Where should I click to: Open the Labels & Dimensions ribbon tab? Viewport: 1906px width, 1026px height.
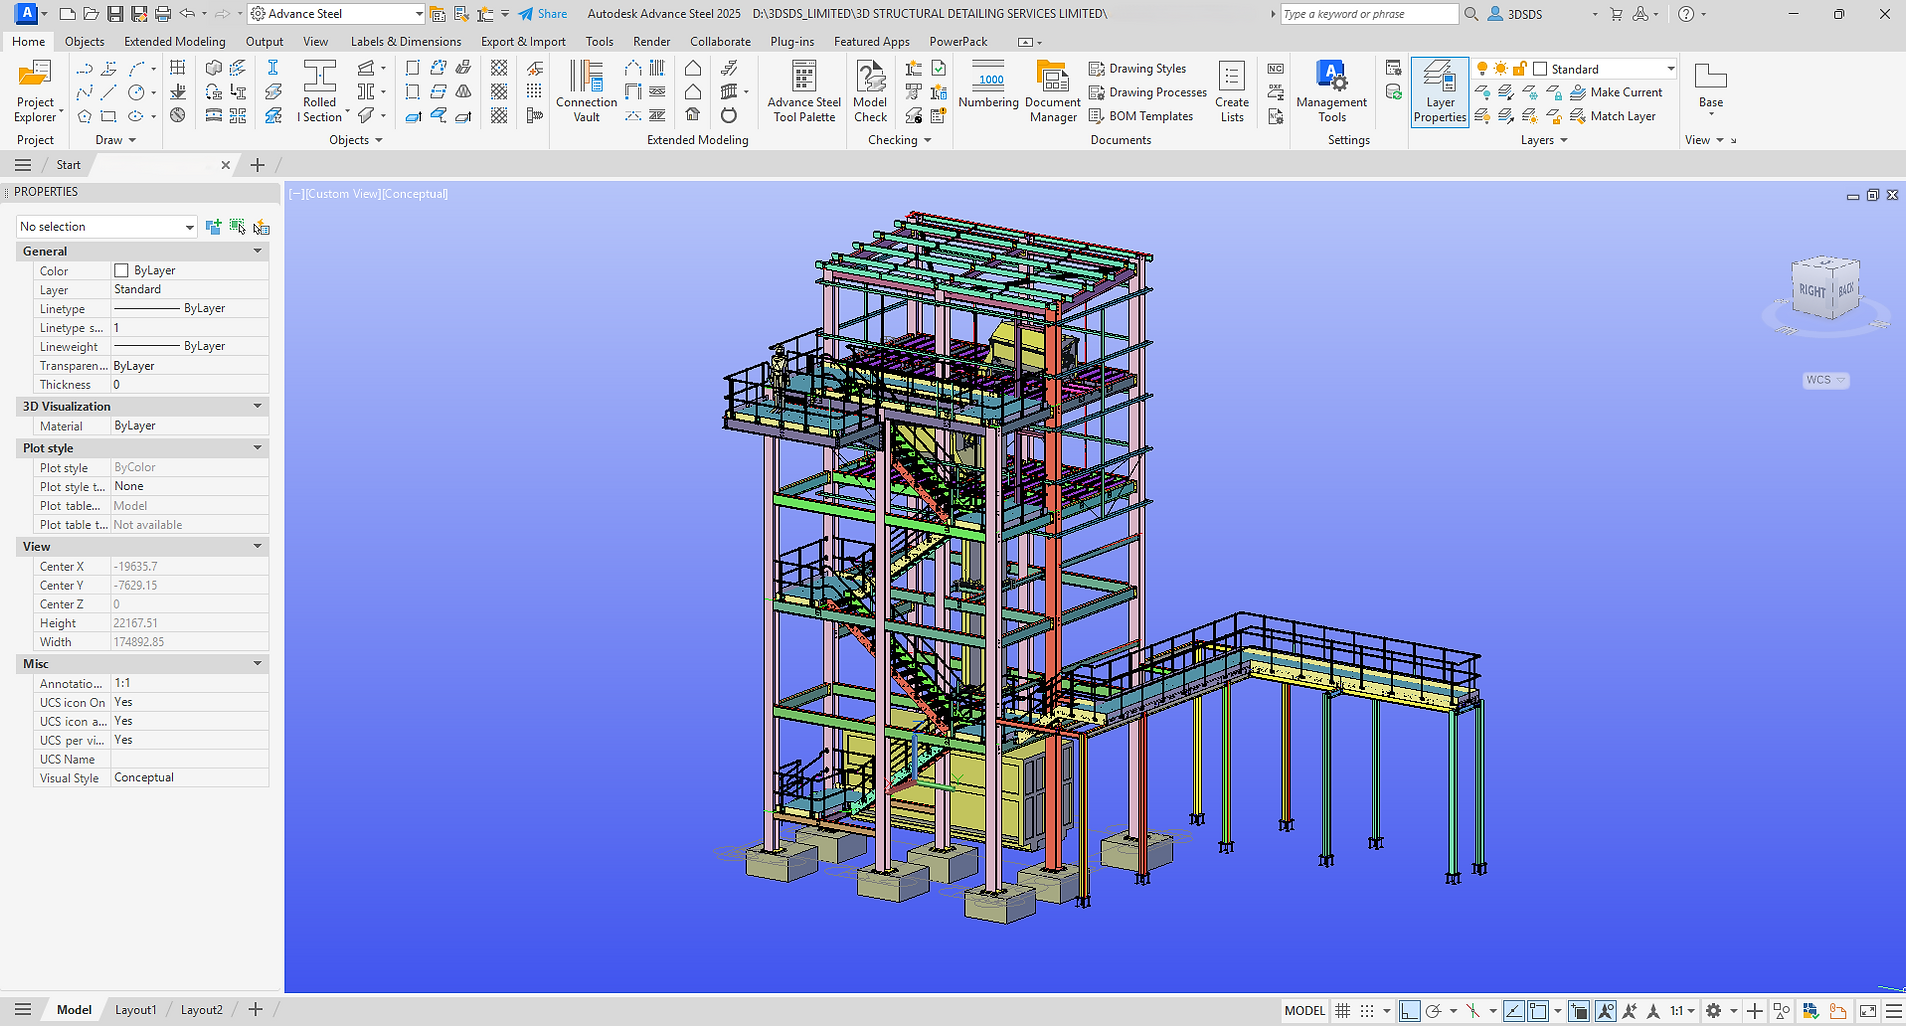(x=406, y=42)
